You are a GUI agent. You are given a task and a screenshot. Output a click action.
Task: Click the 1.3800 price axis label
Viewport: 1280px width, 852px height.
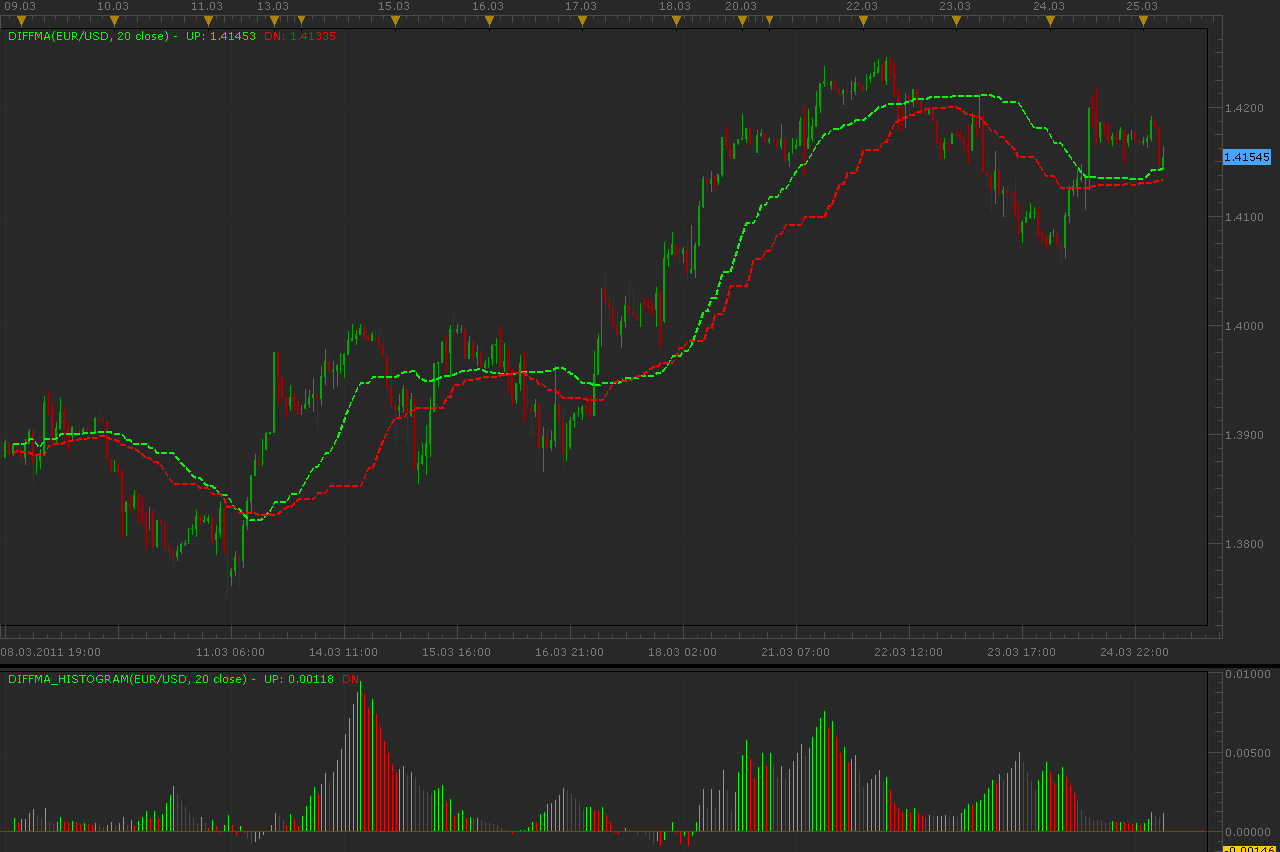tap(1244, 544)
